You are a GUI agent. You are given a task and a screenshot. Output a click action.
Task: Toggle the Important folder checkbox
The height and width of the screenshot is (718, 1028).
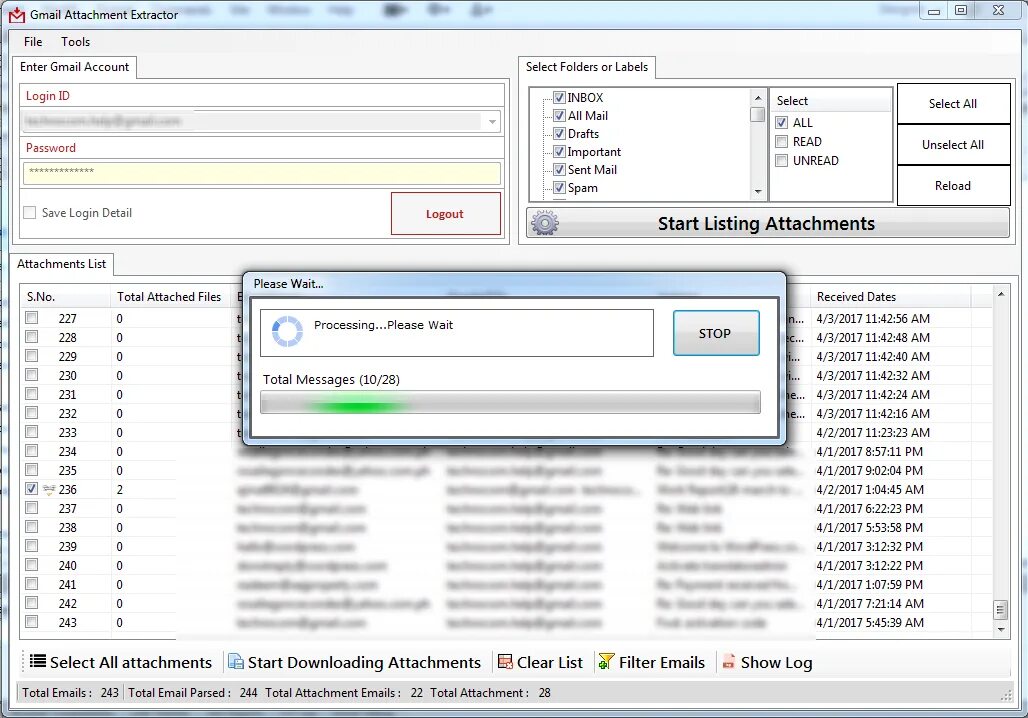point(559,151)
